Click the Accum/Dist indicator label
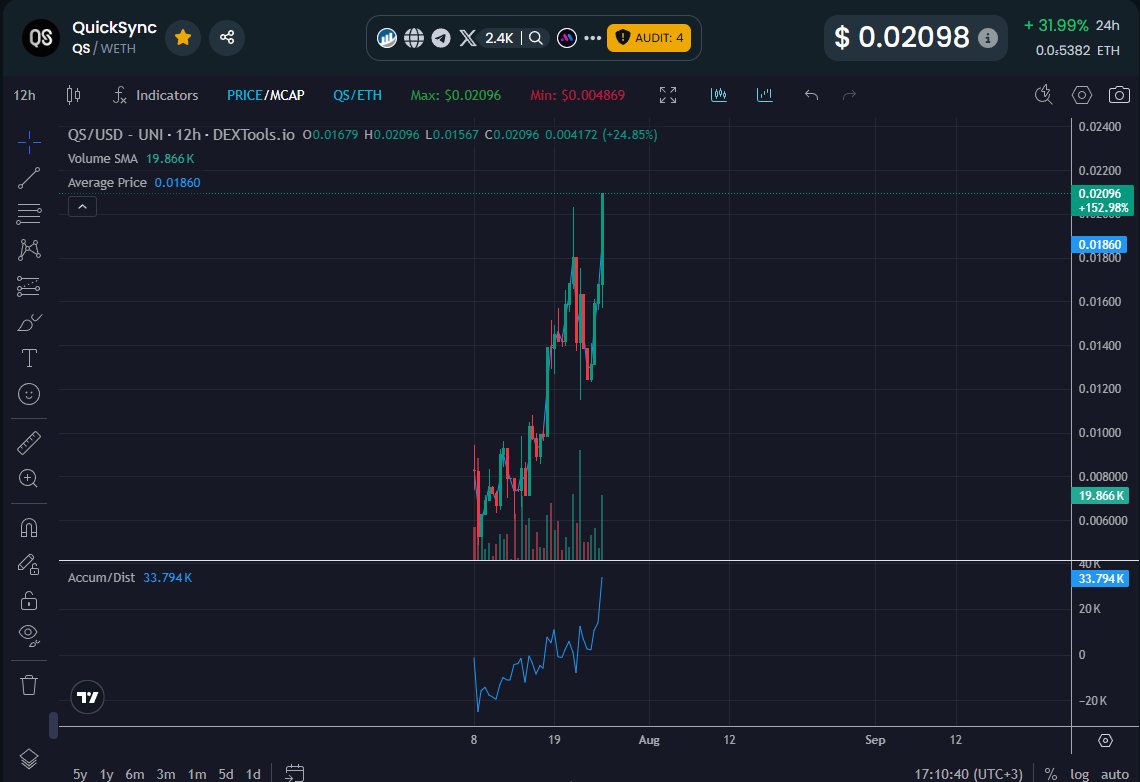The width and height of the screenshot is (1140, 782). [101, 578]
